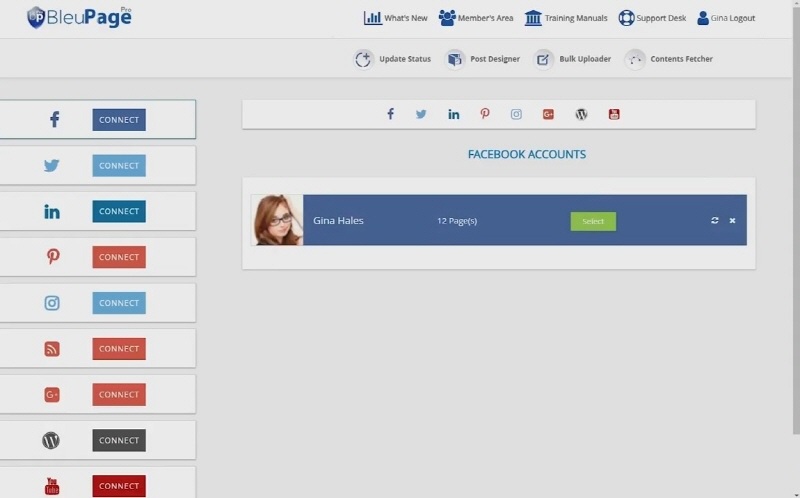Click the What's New chart icon
The image size is (800, 498).
[372, 18]
